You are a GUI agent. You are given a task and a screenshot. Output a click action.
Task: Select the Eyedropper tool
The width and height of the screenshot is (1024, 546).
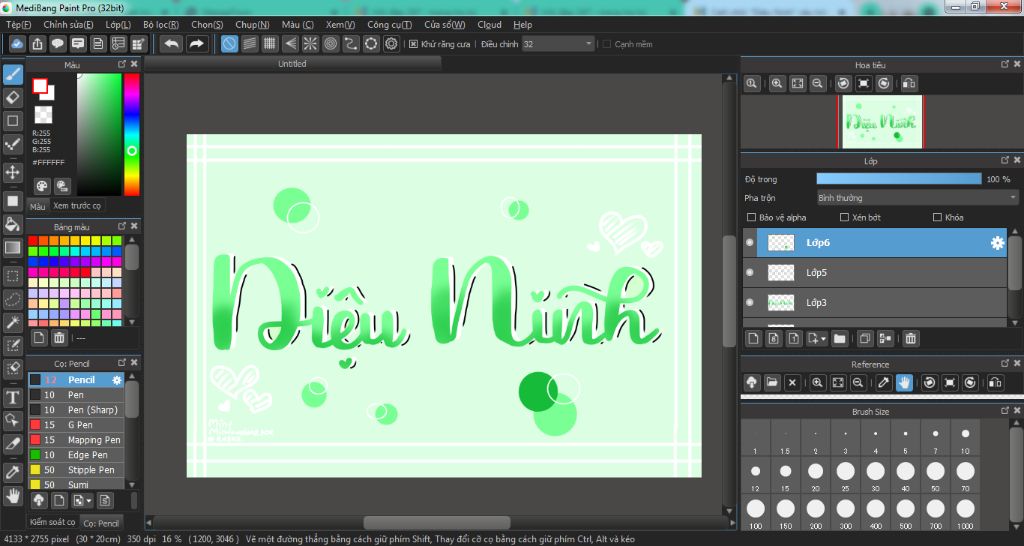tap(12, 472)
